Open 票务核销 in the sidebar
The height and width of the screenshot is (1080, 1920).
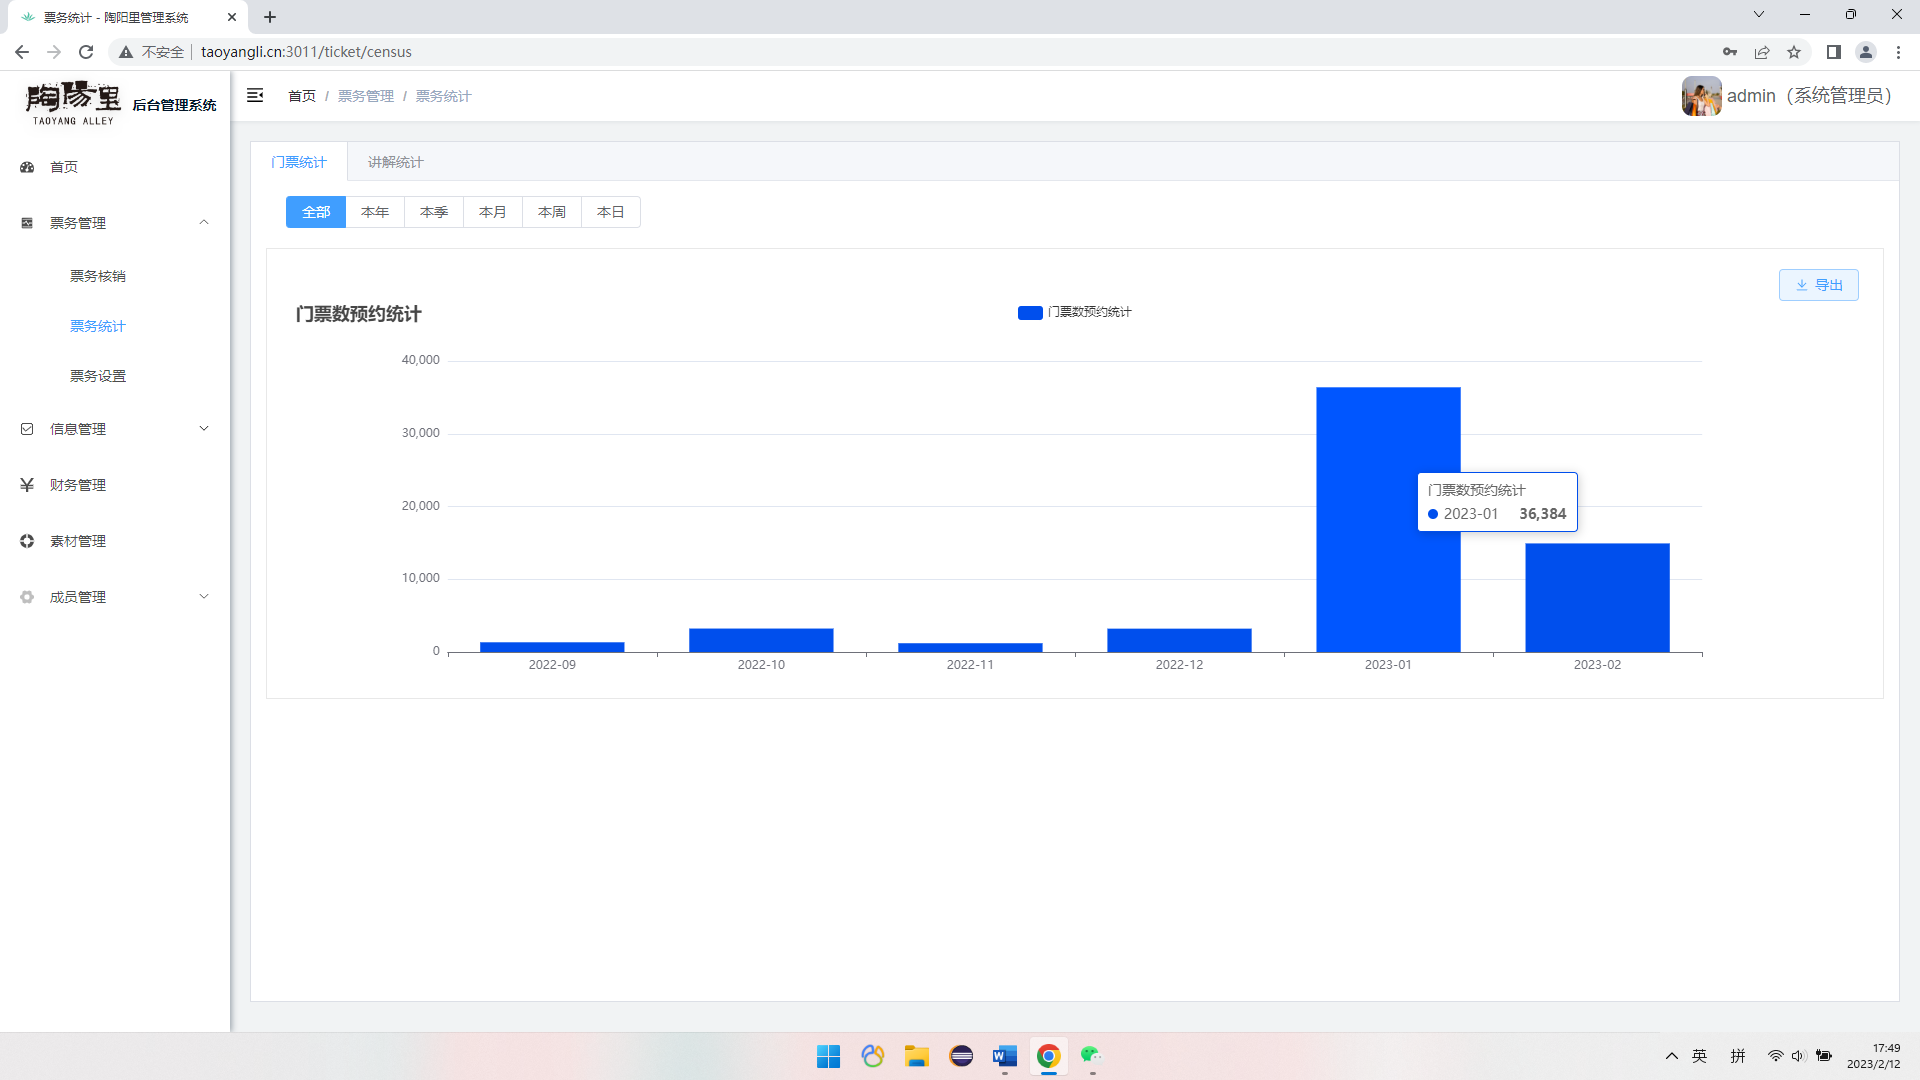(x=98, y=276)
